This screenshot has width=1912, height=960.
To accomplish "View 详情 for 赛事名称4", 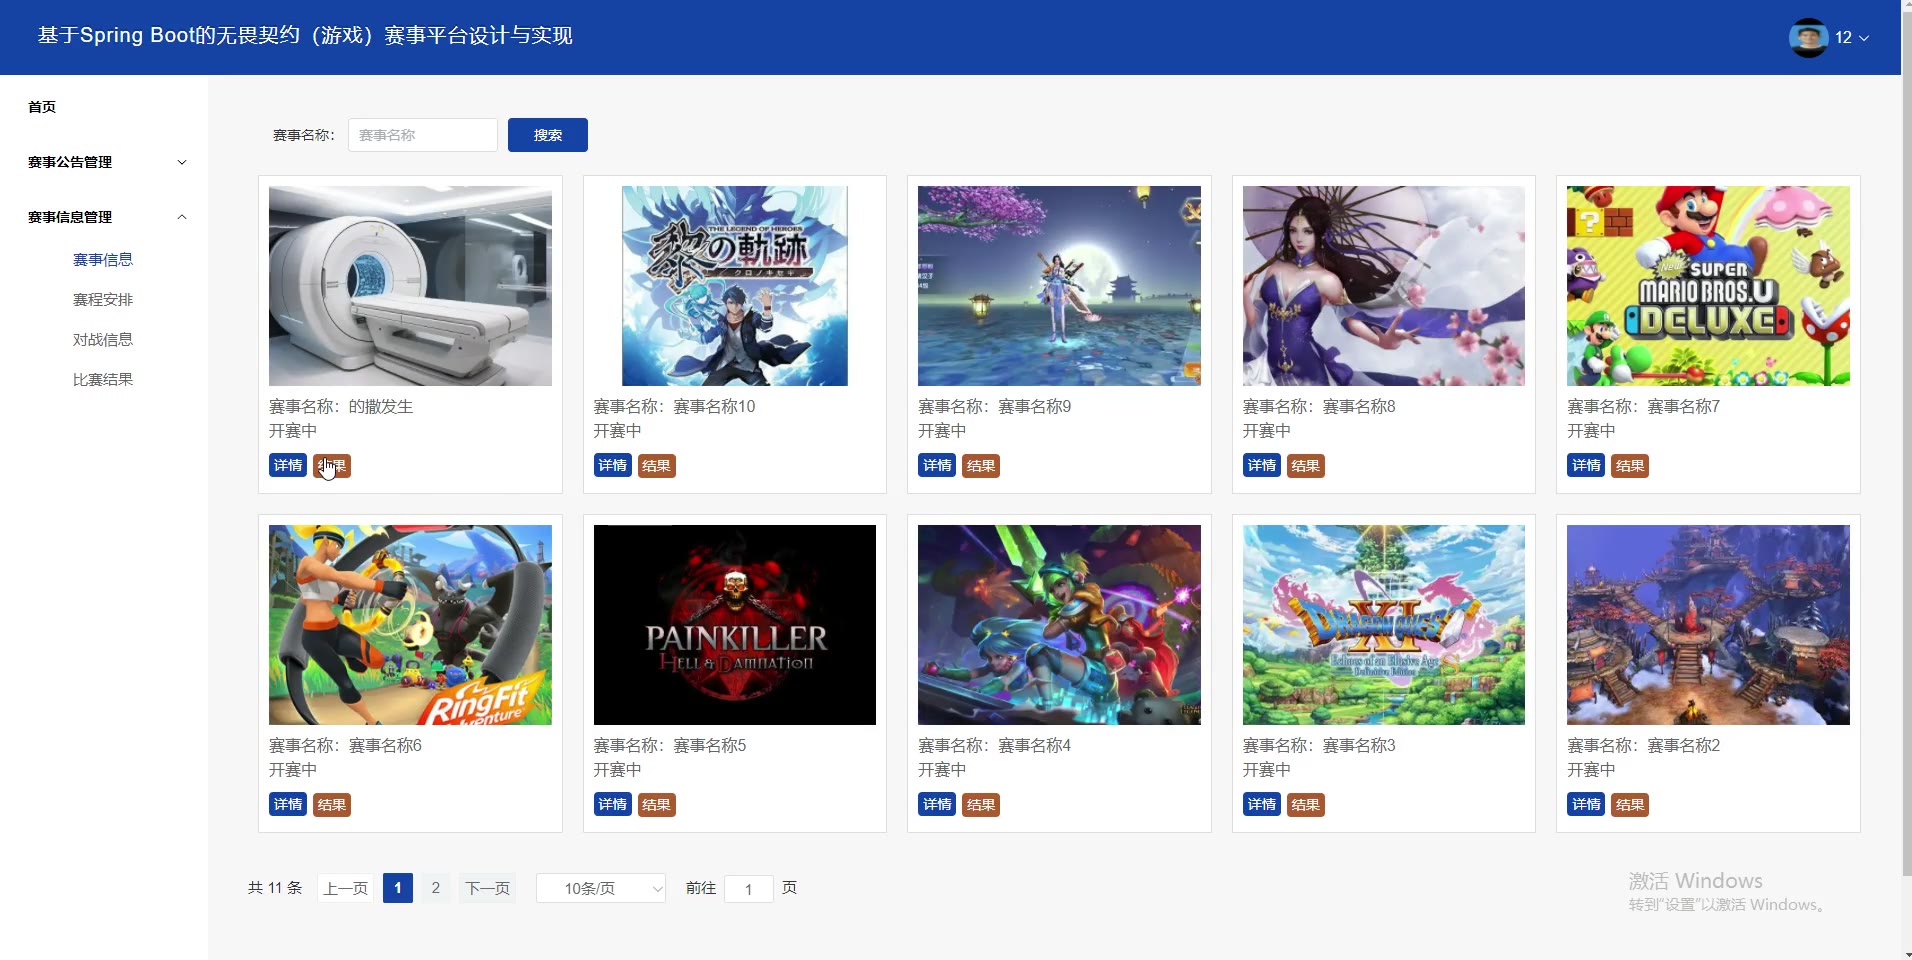I will [937, 804].
